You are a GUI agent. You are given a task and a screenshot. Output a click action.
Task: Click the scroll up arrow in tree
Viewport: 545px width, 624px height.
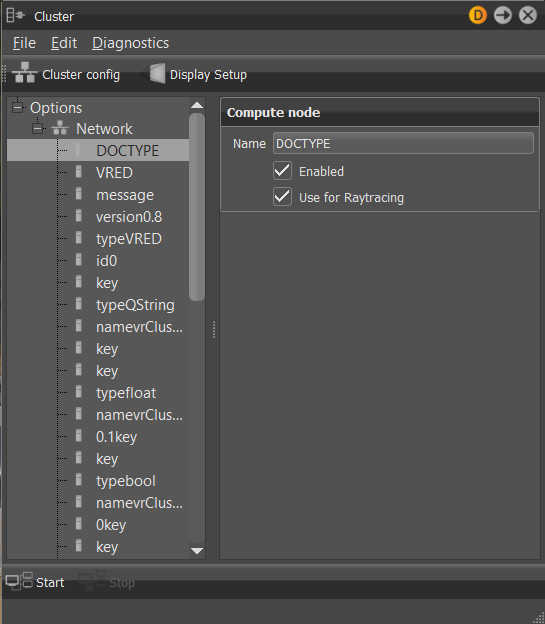(x=197, y=105)
